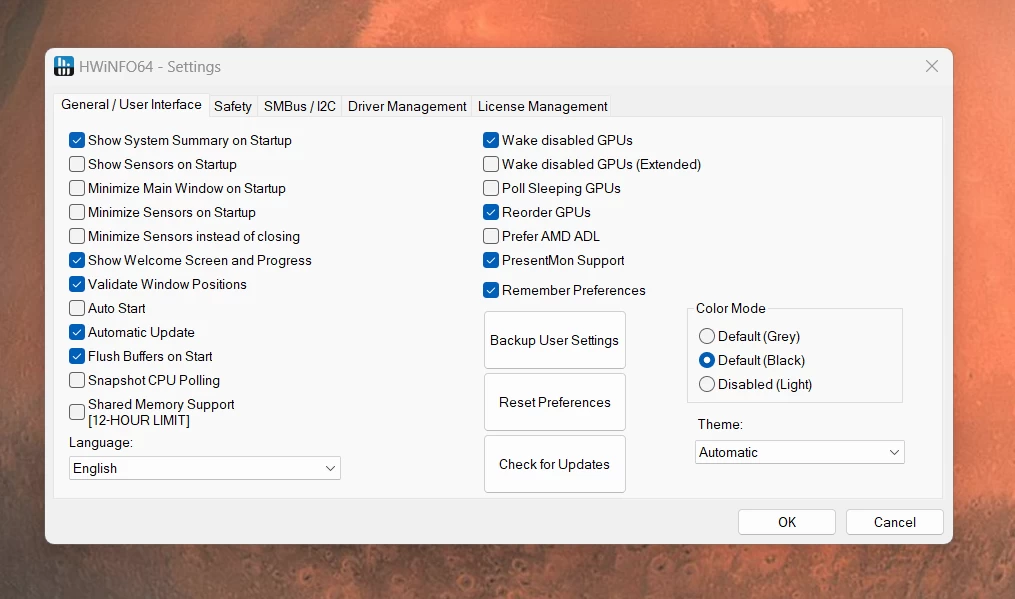Uncheck Remember Preferences
The image size is (1015, 599).
(491, 290)
